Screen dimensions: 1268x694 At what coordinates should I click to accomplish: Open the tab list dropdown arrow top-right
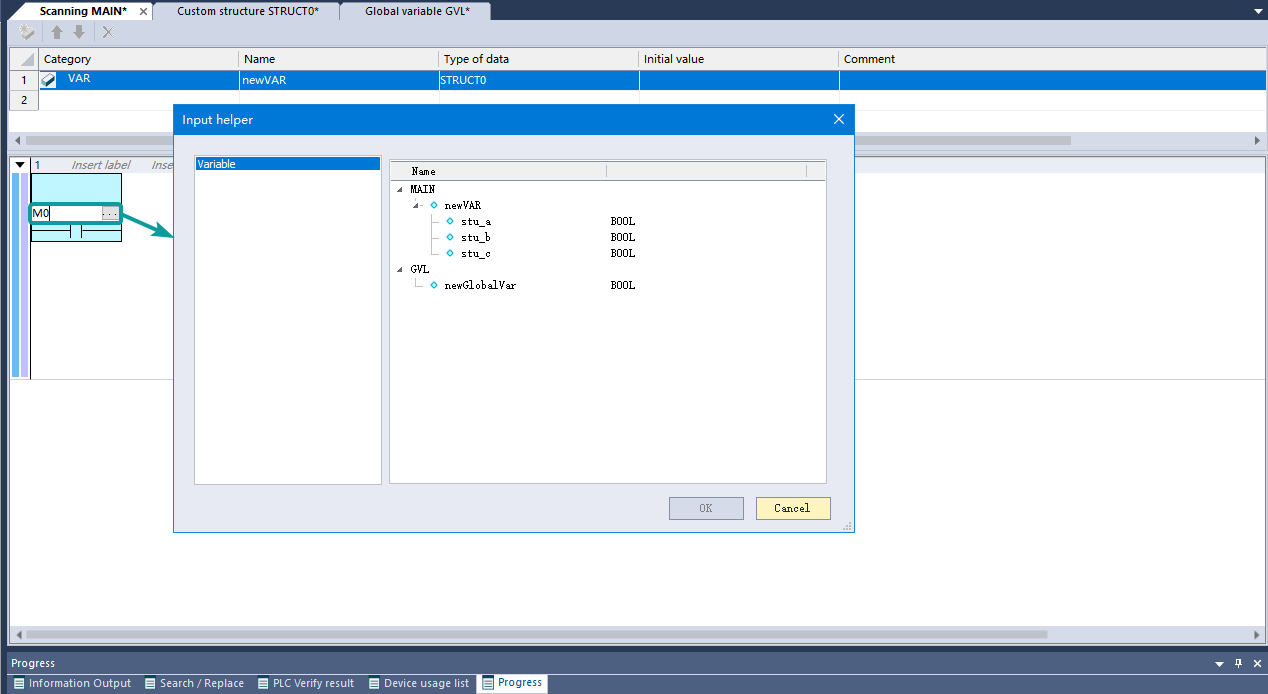[x=1257, y=11]
